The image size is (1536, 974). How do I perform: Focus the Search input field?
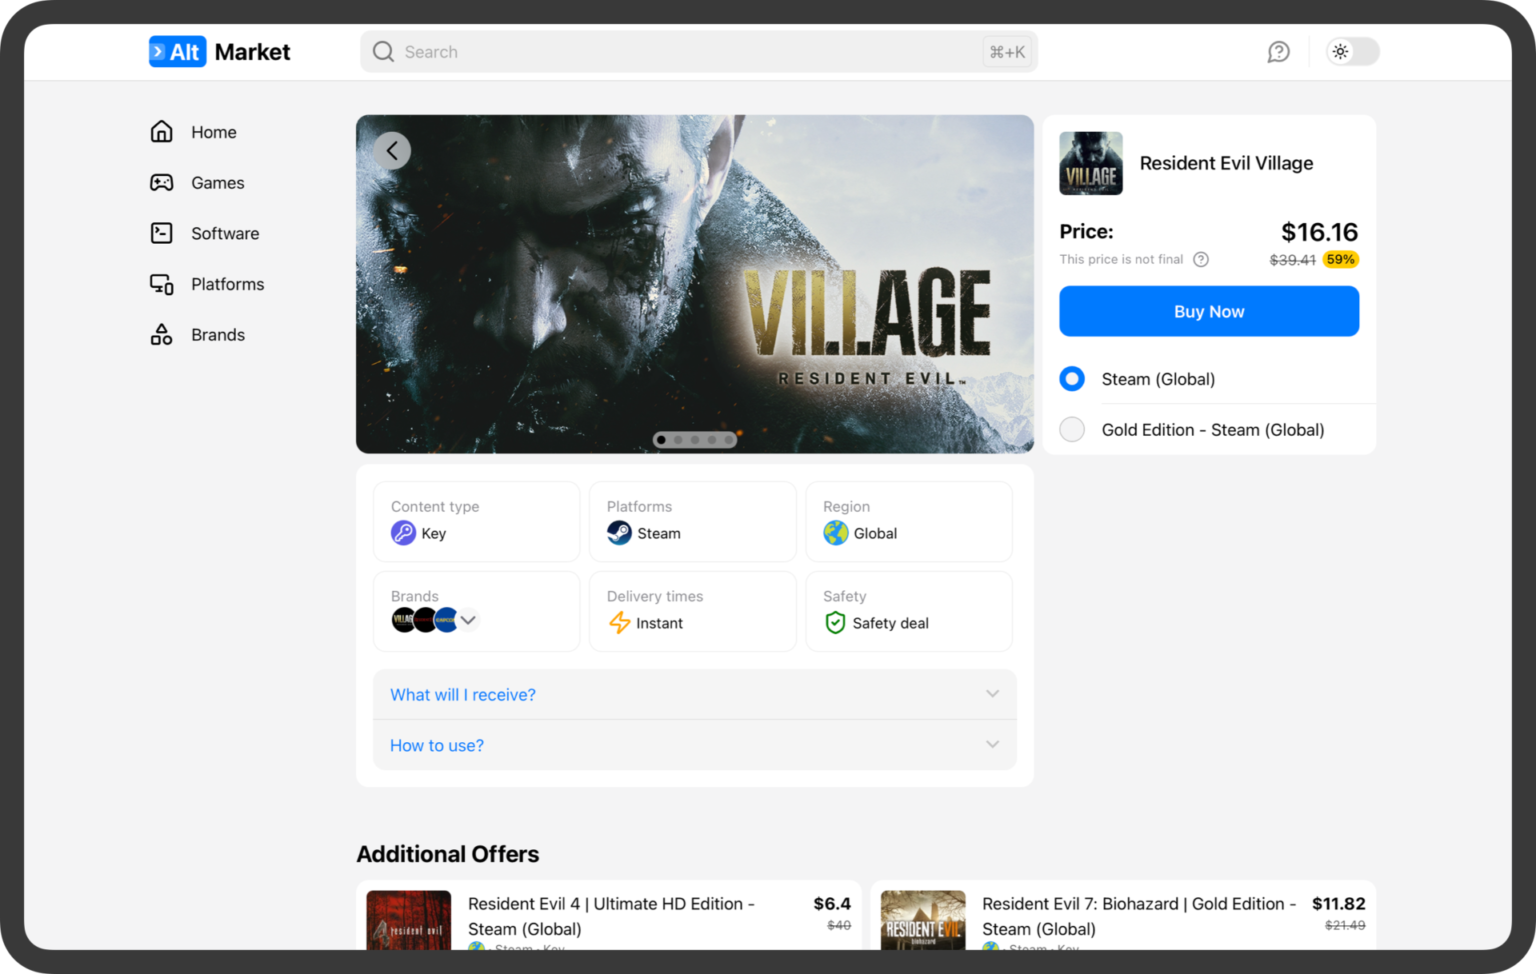pyautogui.click(x=698, y=52)
